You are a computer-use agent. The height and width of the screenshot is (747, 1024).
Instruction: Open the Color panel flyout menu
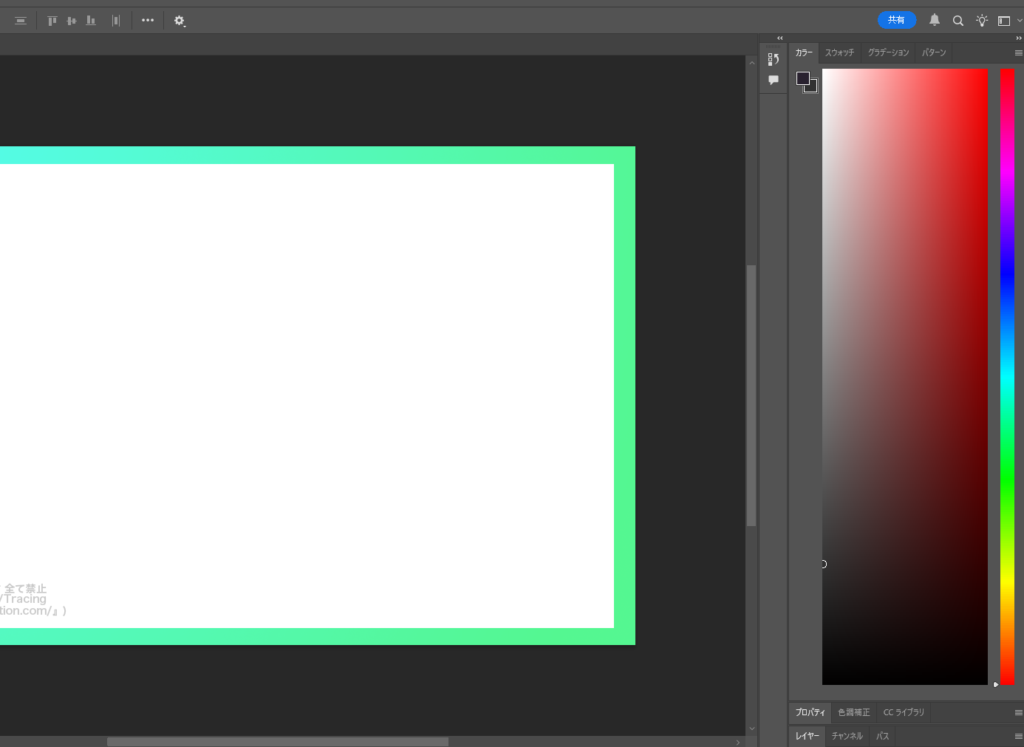click(1018, 53)
